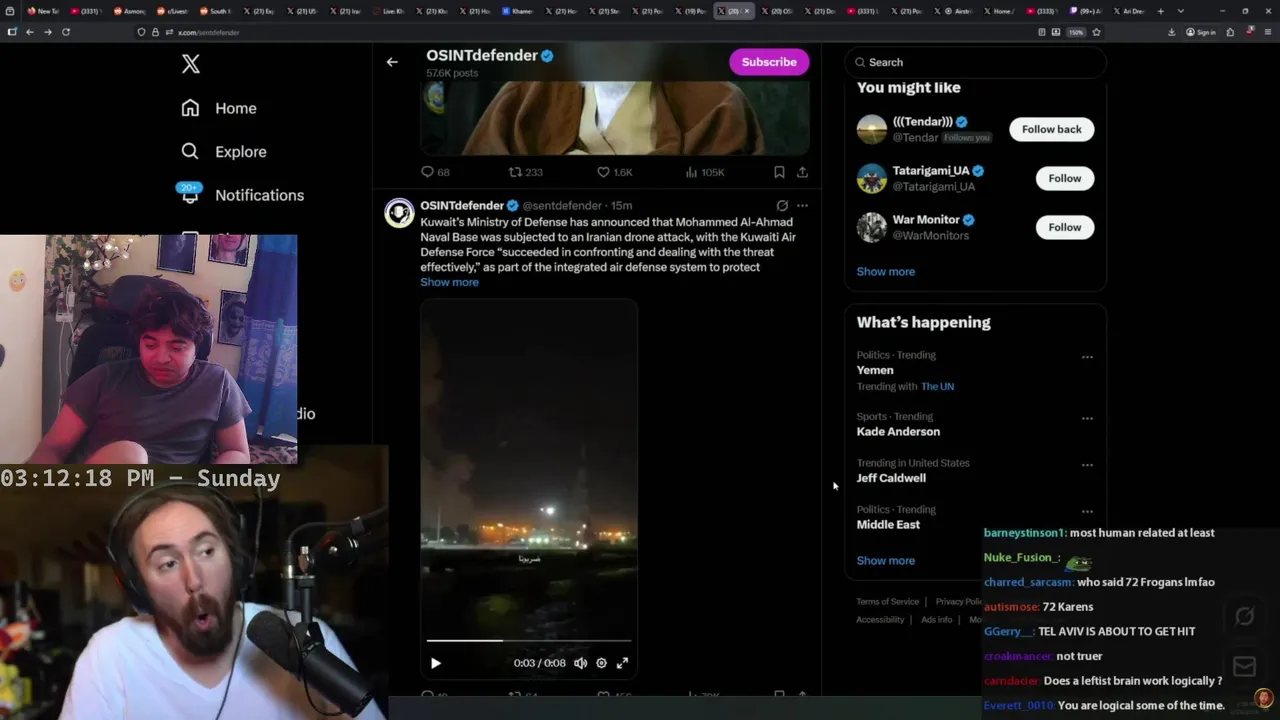Screen dimensions: 1280x720
Task: Subscribe to OSINTdefender
Action: coord(769,62)
